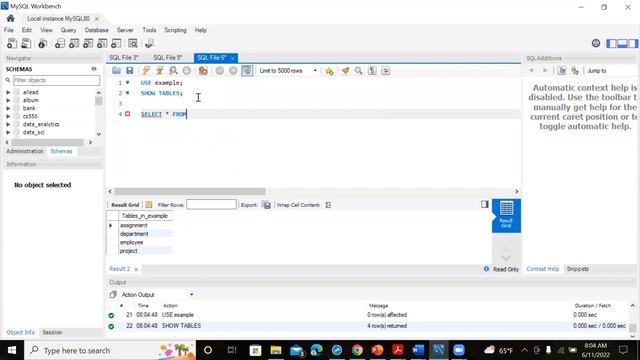Viewport: 640px width, 360px height.
Task: Expand the data_sci schema
Action: point(8,132)
